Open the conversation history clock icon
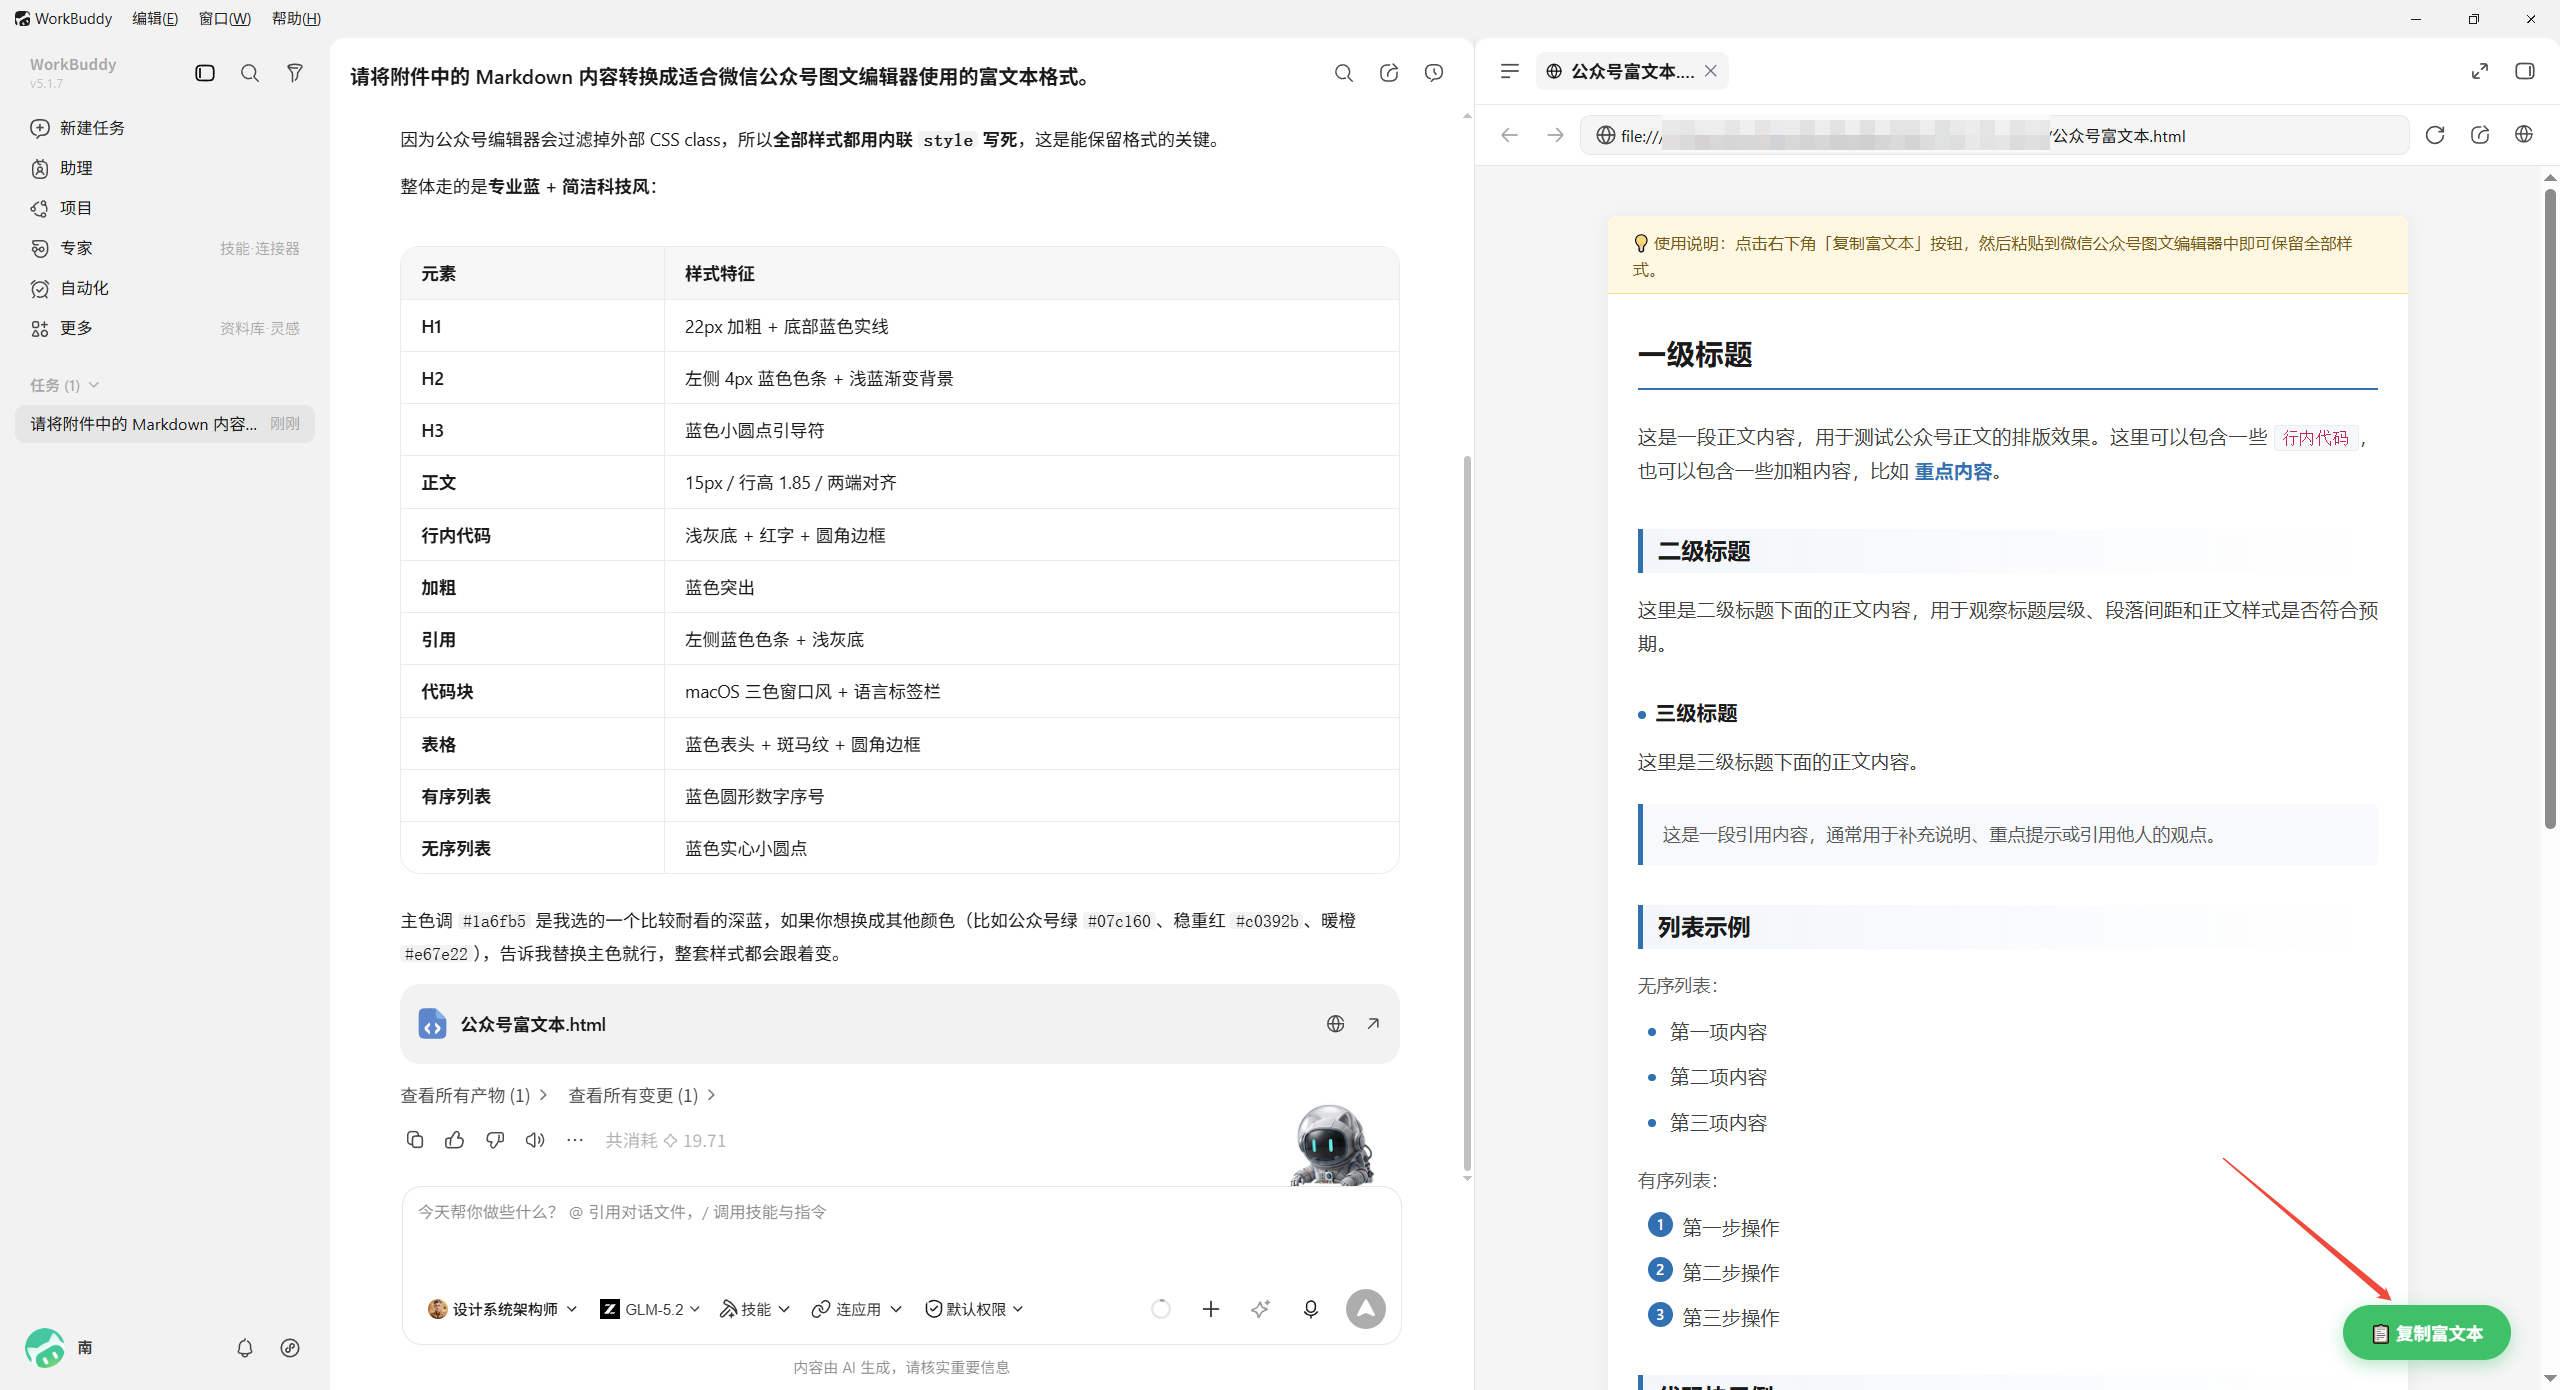 pyautogui.click(x=1434, y=73)
